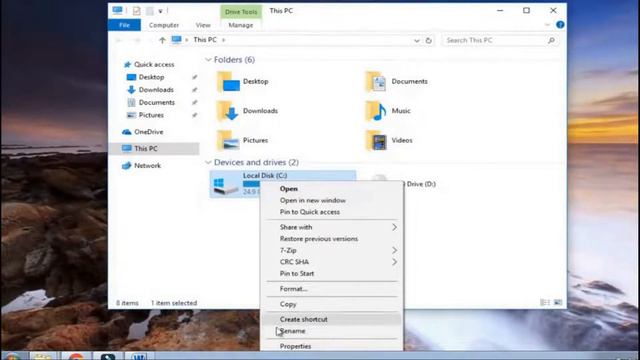Click the chevron after This PC in address bar

223,40
